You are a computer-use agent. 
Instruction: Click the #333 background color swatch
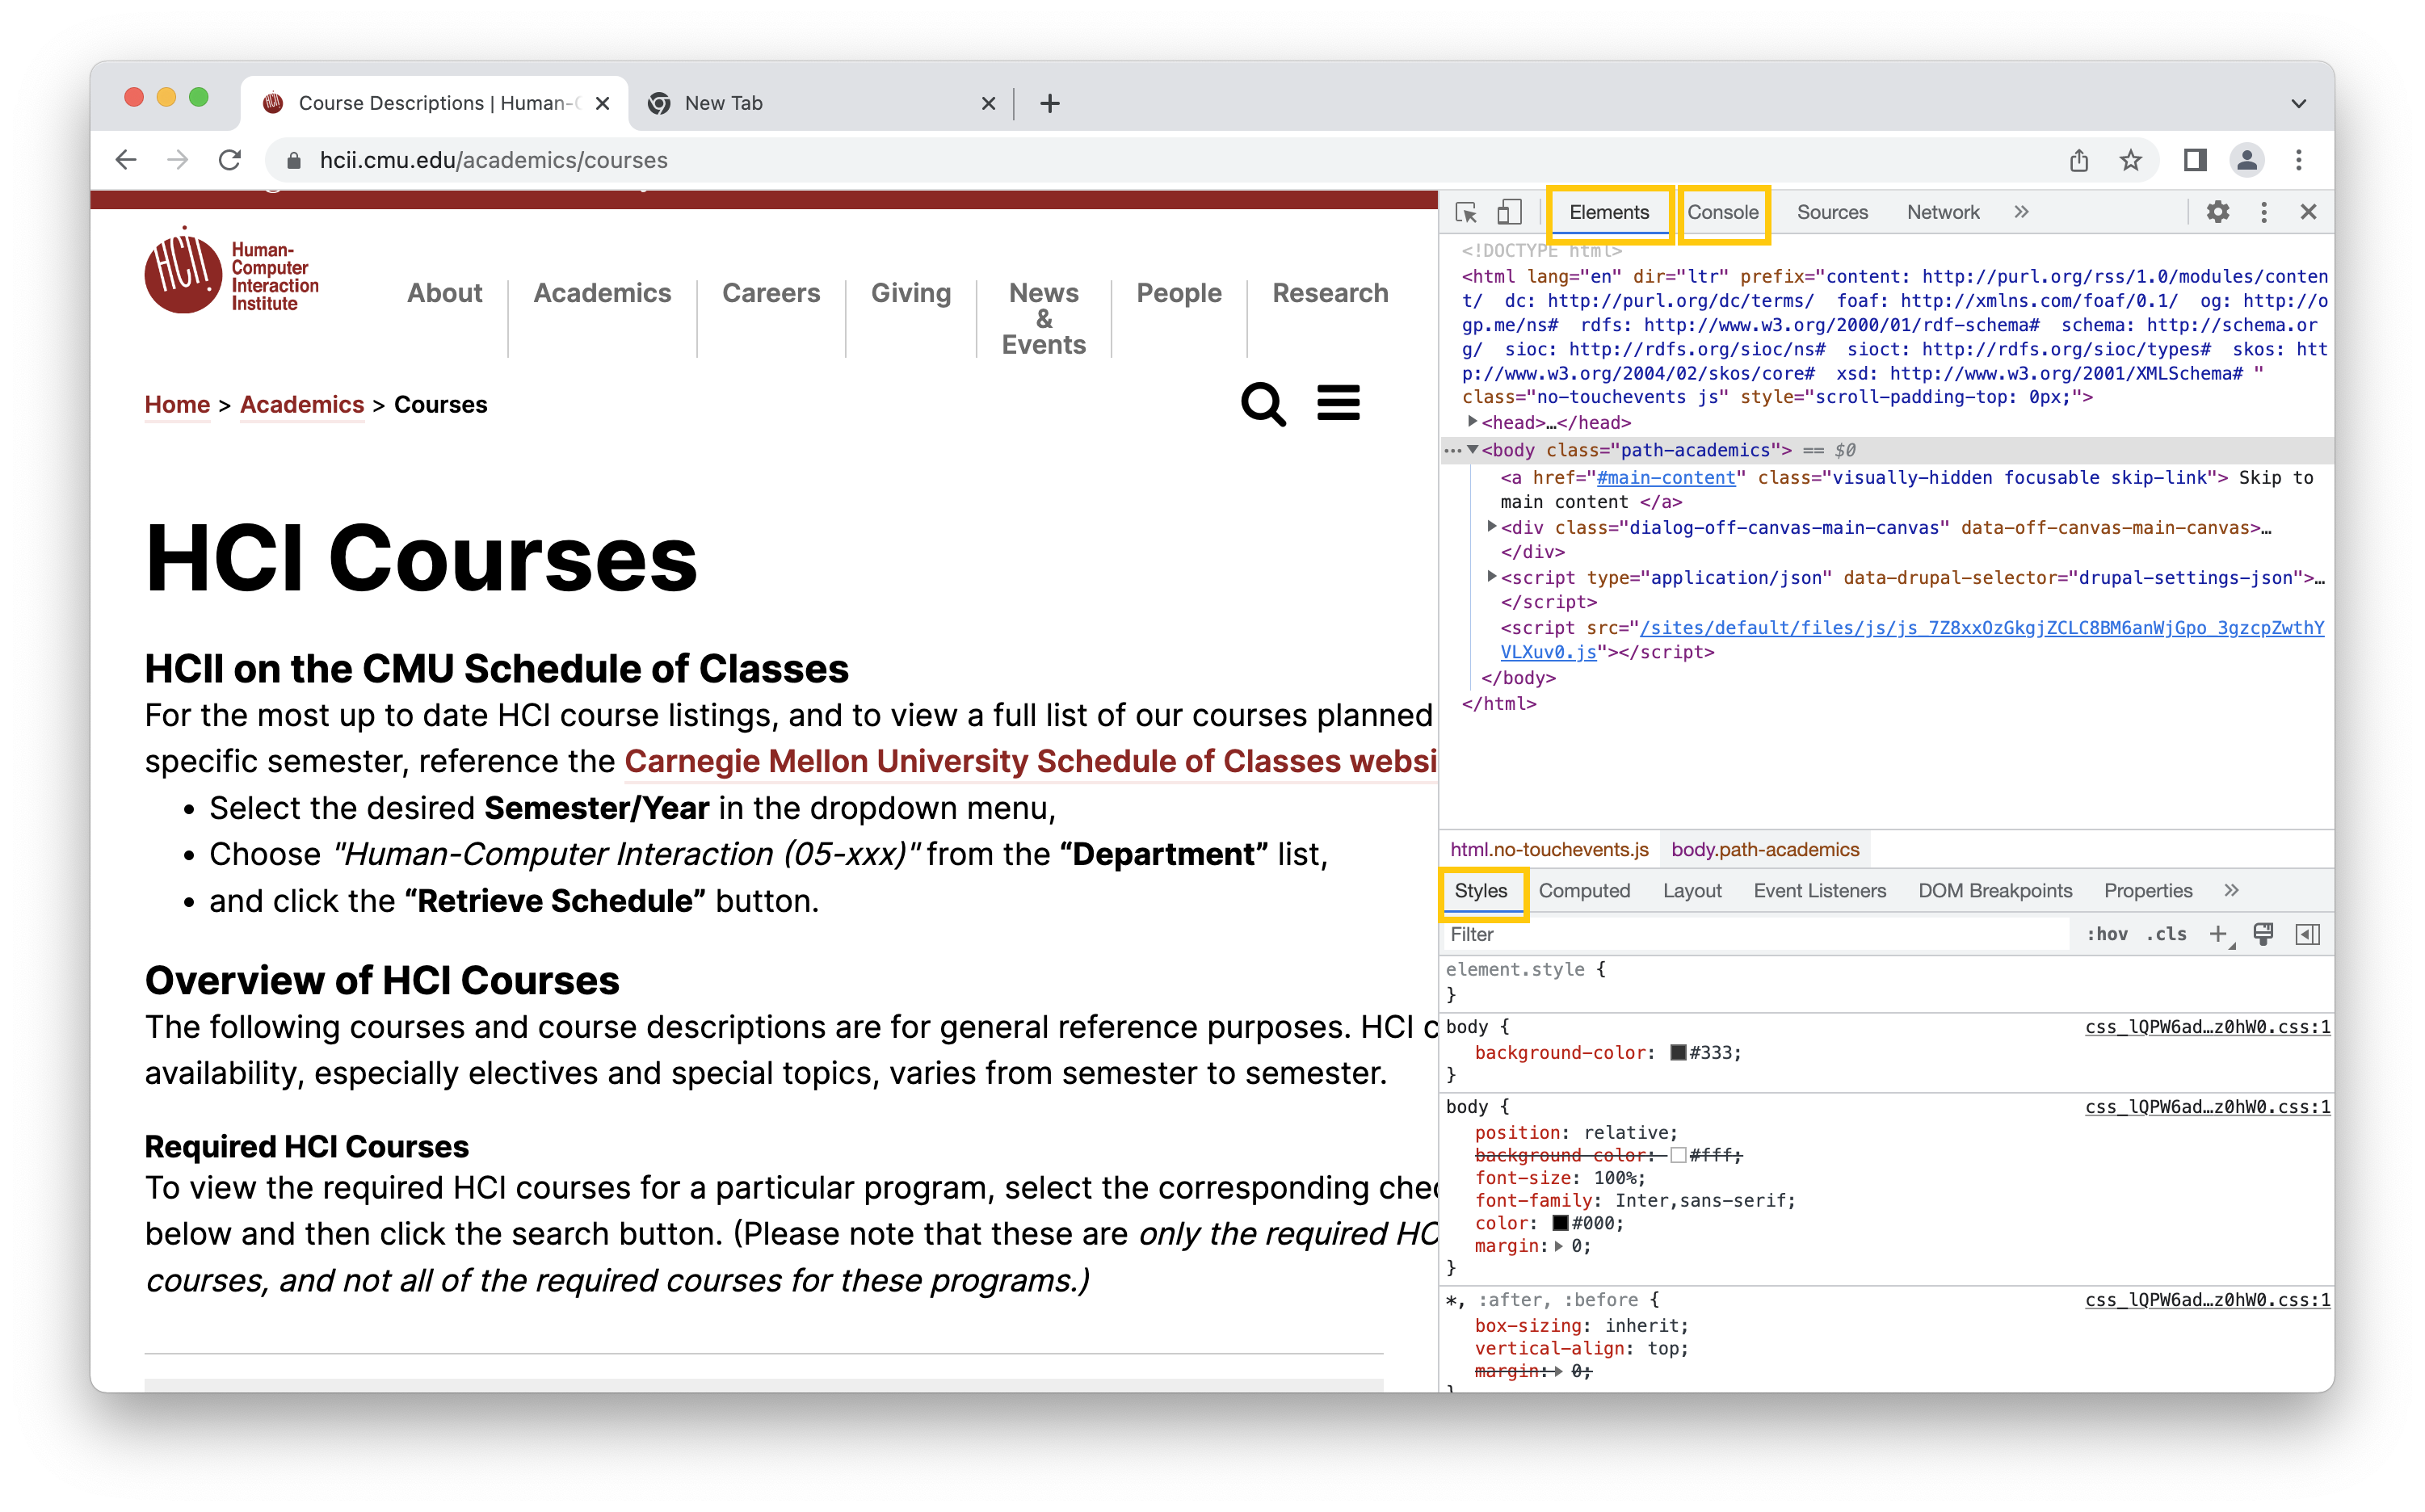[1678, 1053]
